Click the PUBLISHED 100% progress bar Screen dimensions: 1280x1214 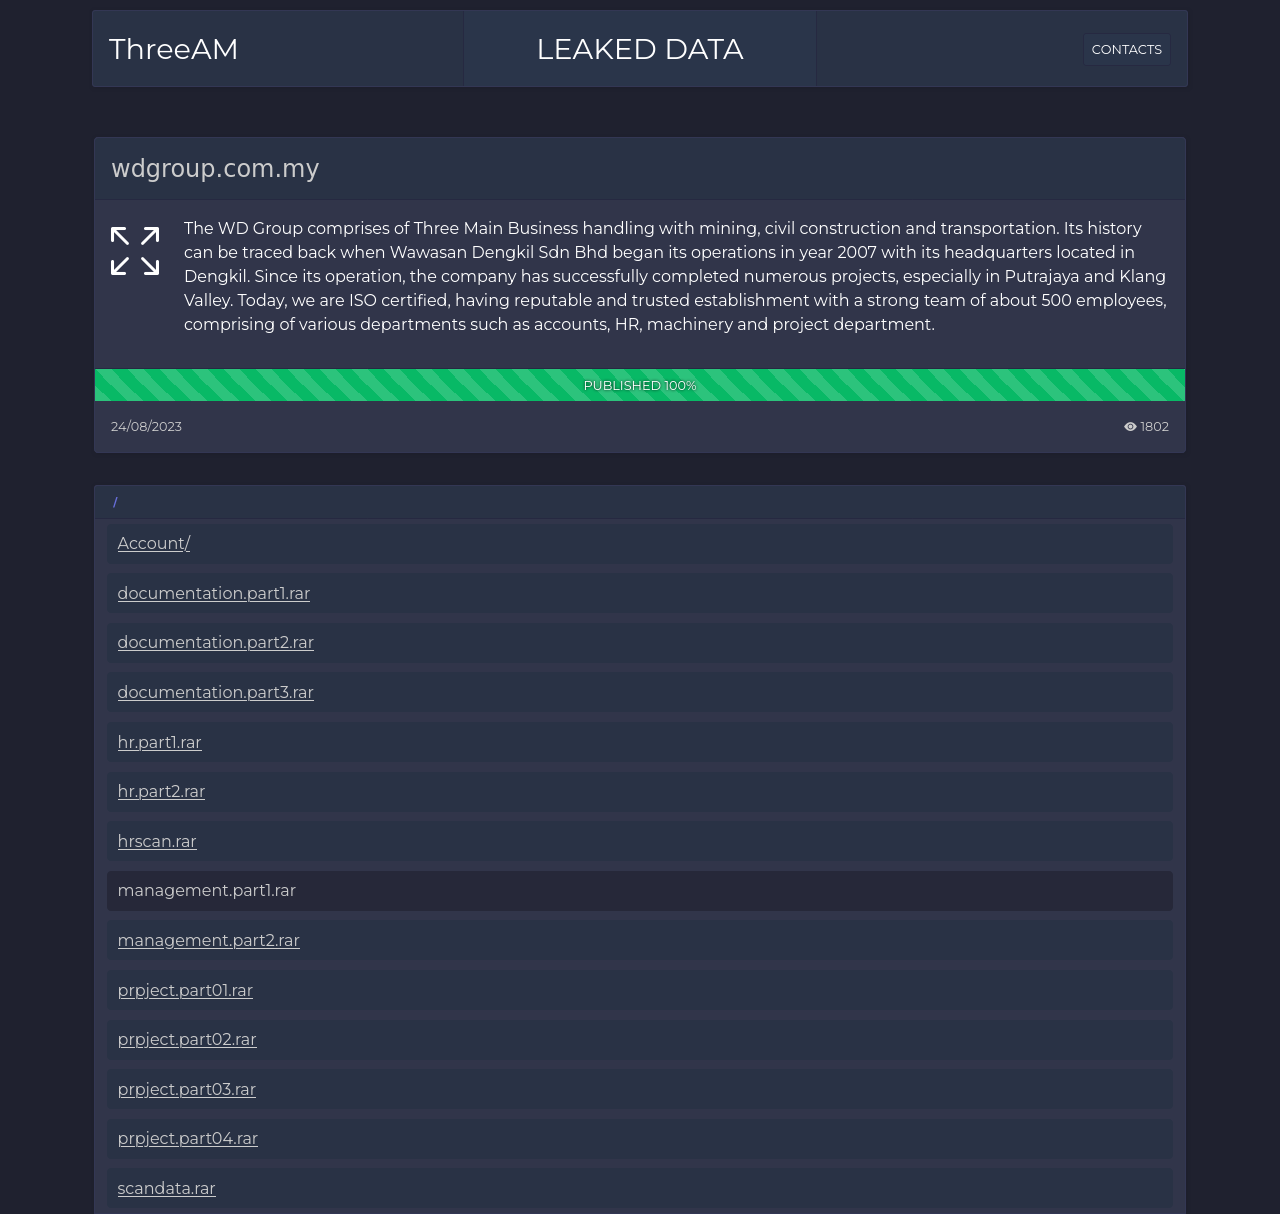pyautogui.click(x=640, y=385)
